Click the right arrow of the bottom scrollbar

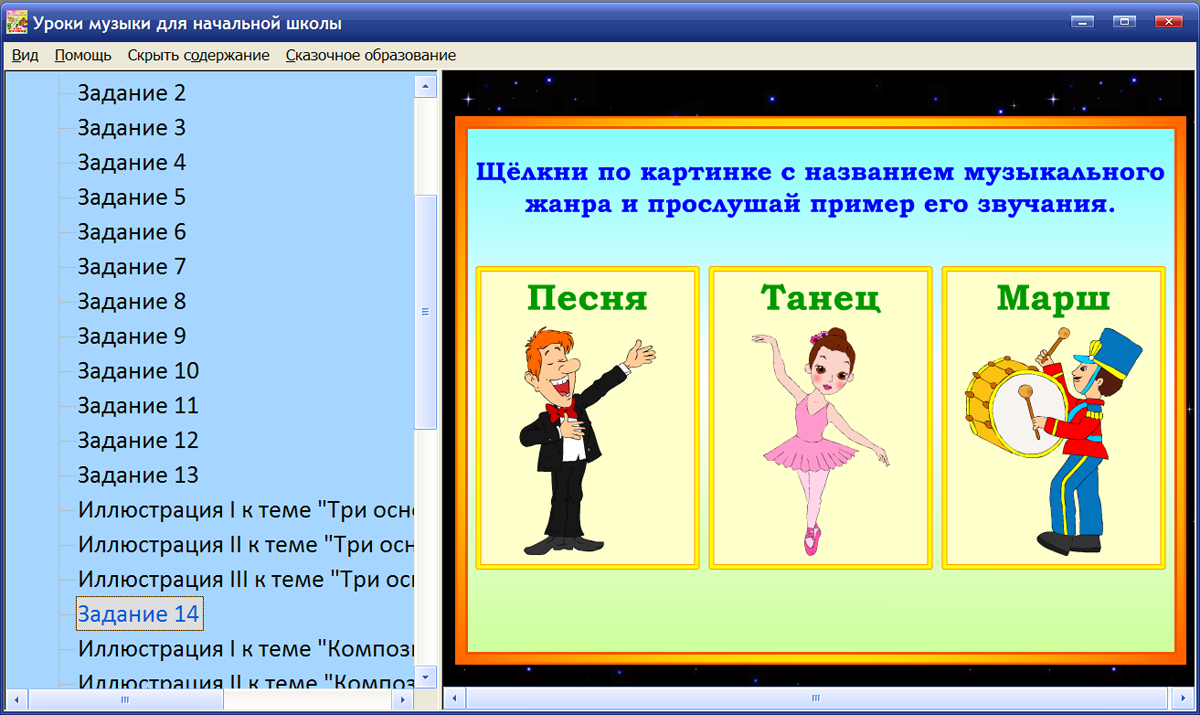1186,699
